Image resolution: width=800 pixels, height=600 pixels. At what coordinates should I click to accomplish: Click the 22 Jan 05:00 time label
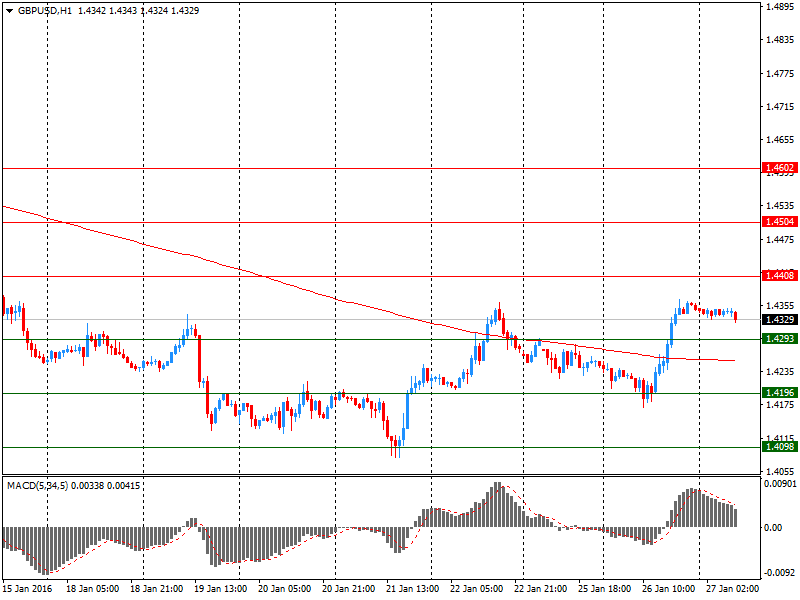tap(477, 589)
